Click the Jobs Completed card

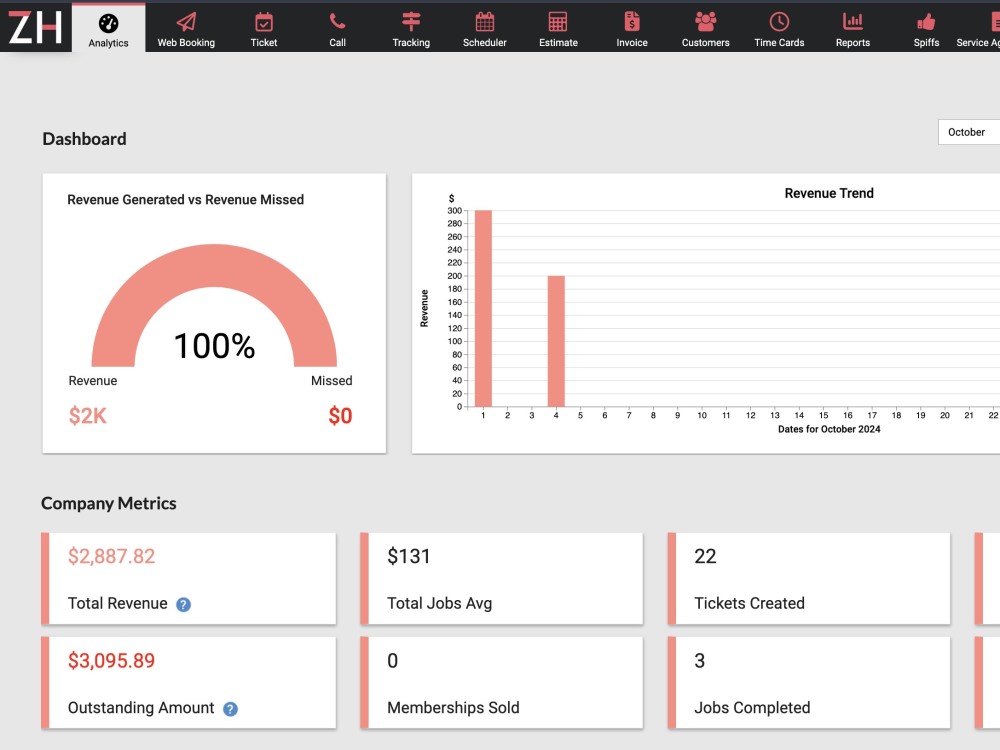809,682
